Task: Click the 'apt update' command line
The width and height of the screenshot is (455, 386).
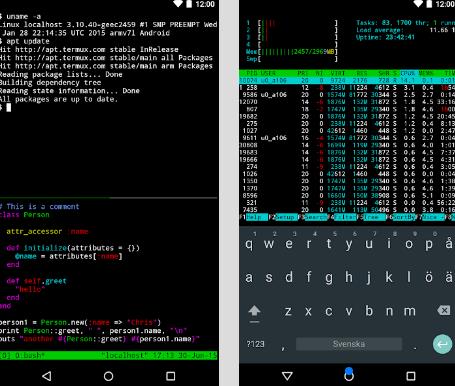Action: [25, 41]
